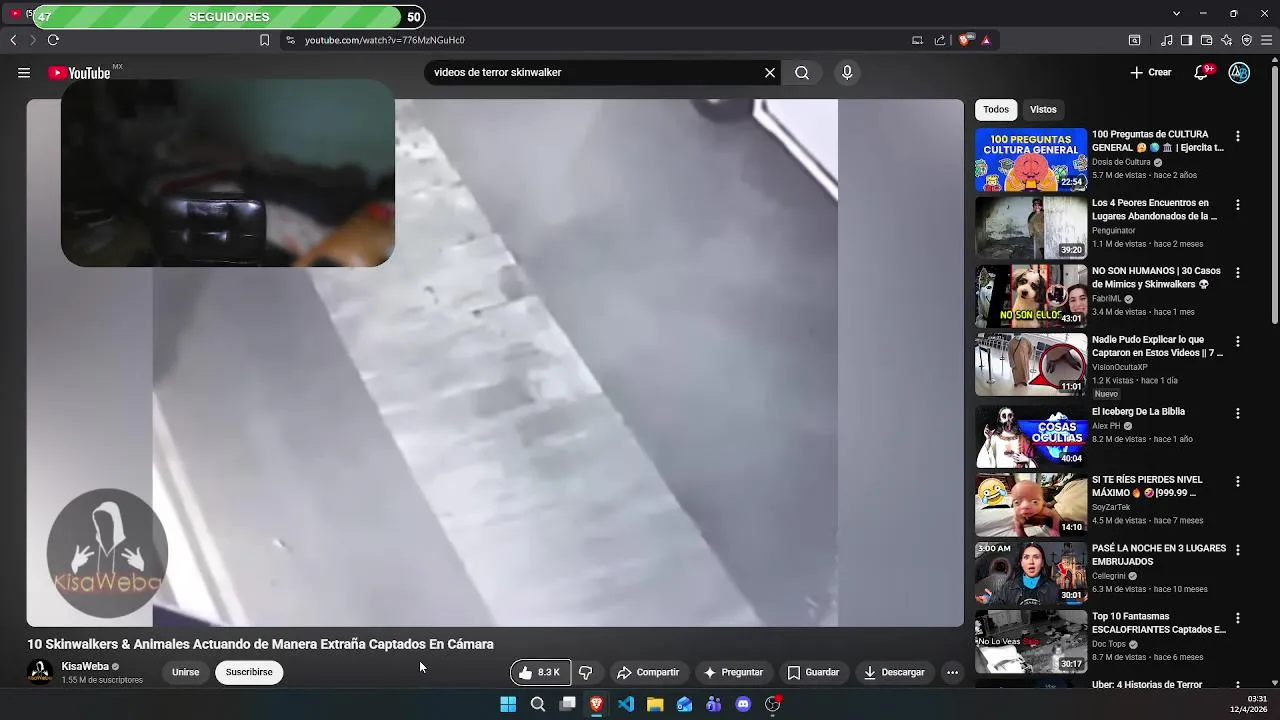The width and height of the screenshot is (1280, 720).
Task: Open the Crear button
Action: click(1150, 73)
